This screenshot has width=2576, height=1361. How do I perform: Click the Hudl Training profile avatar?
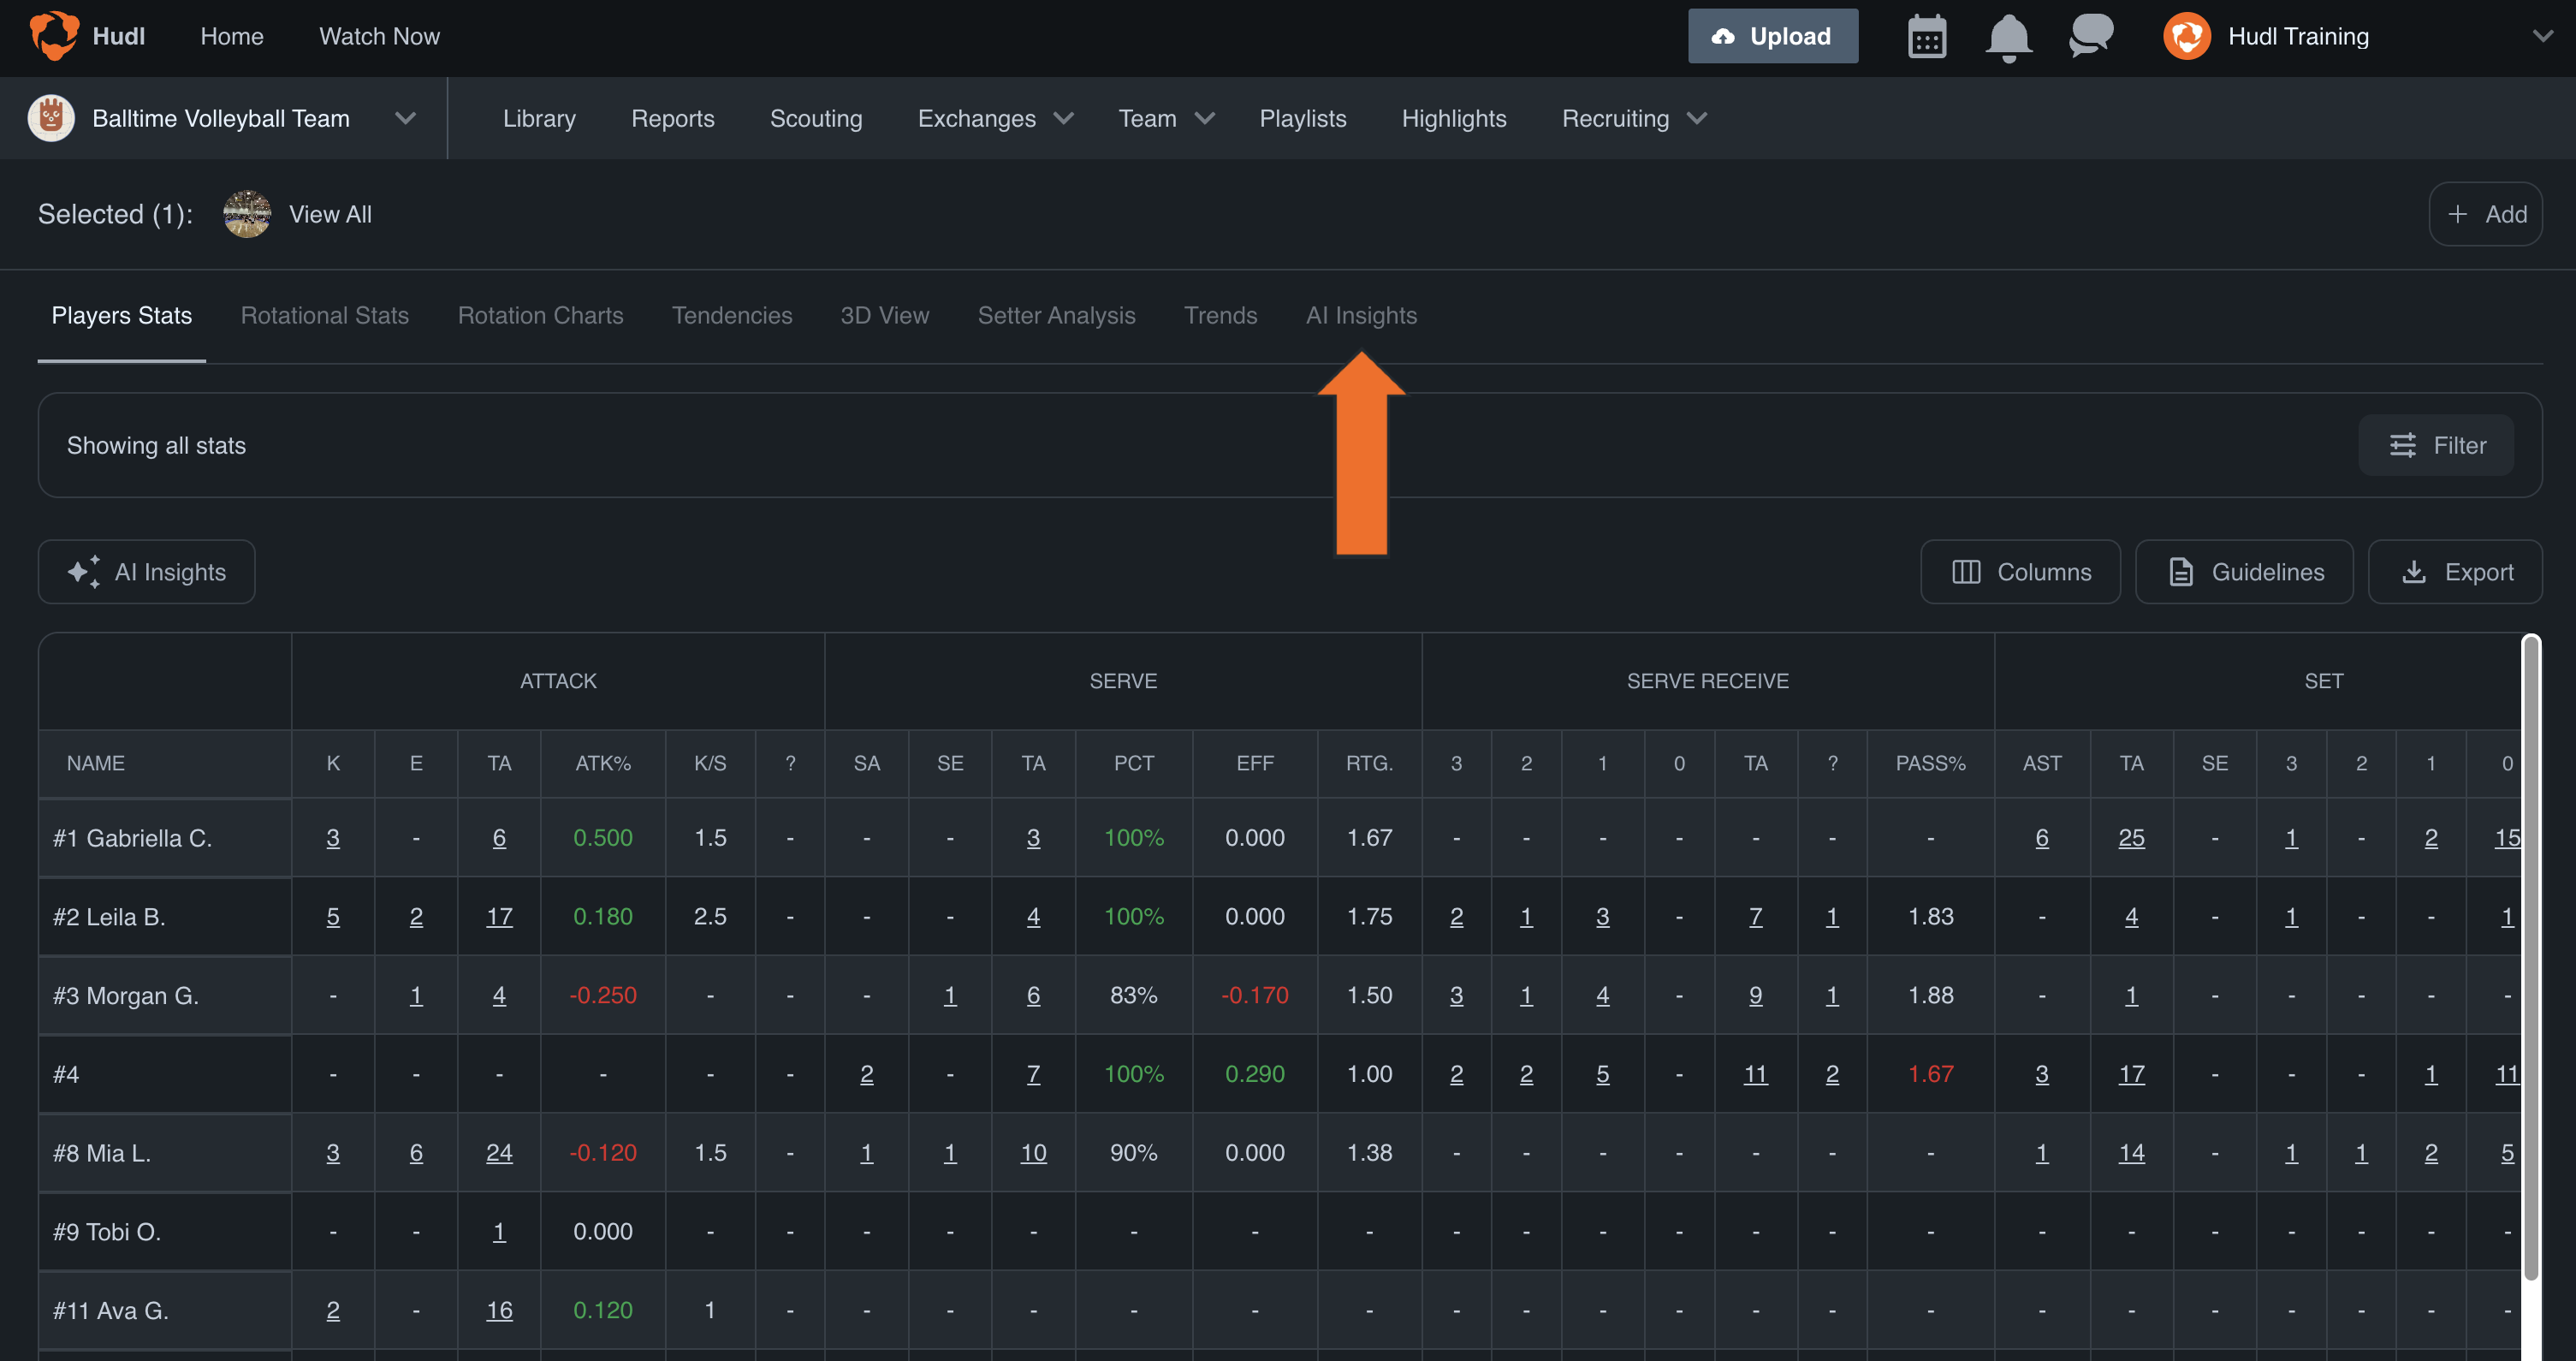coord(2186,36)
